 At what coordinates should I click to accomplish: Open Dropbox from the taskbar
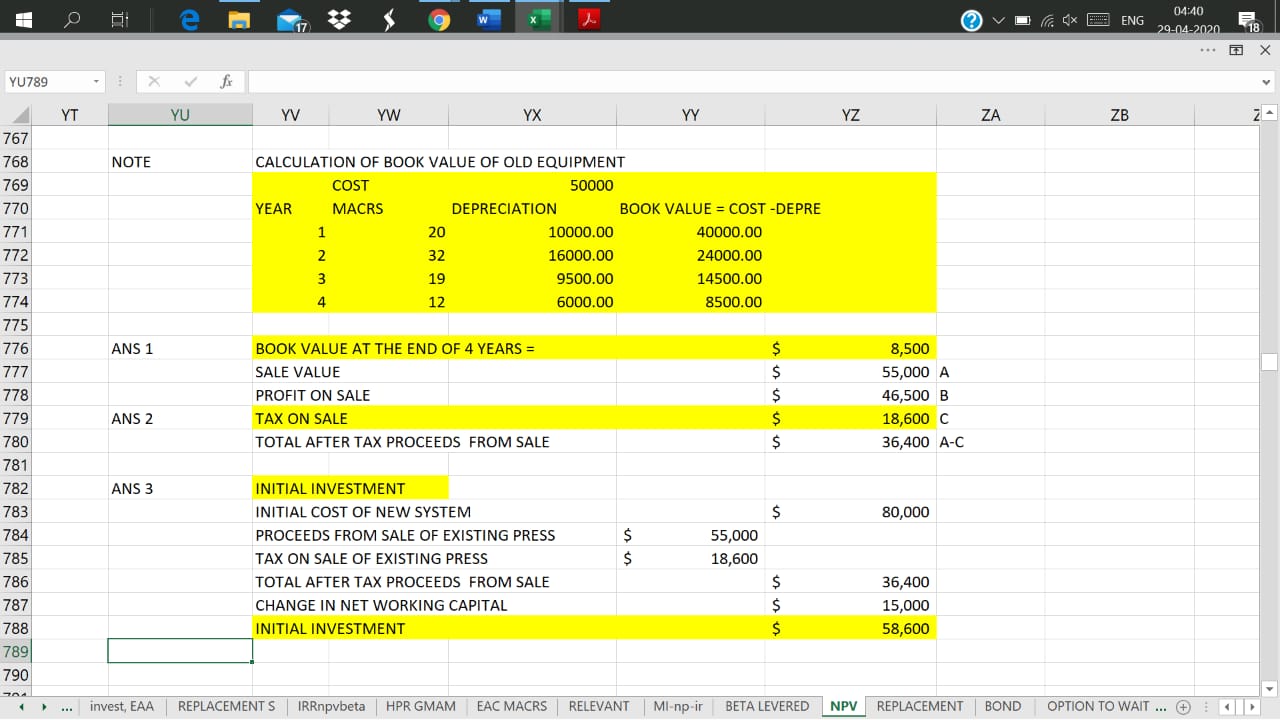[339, 21]
